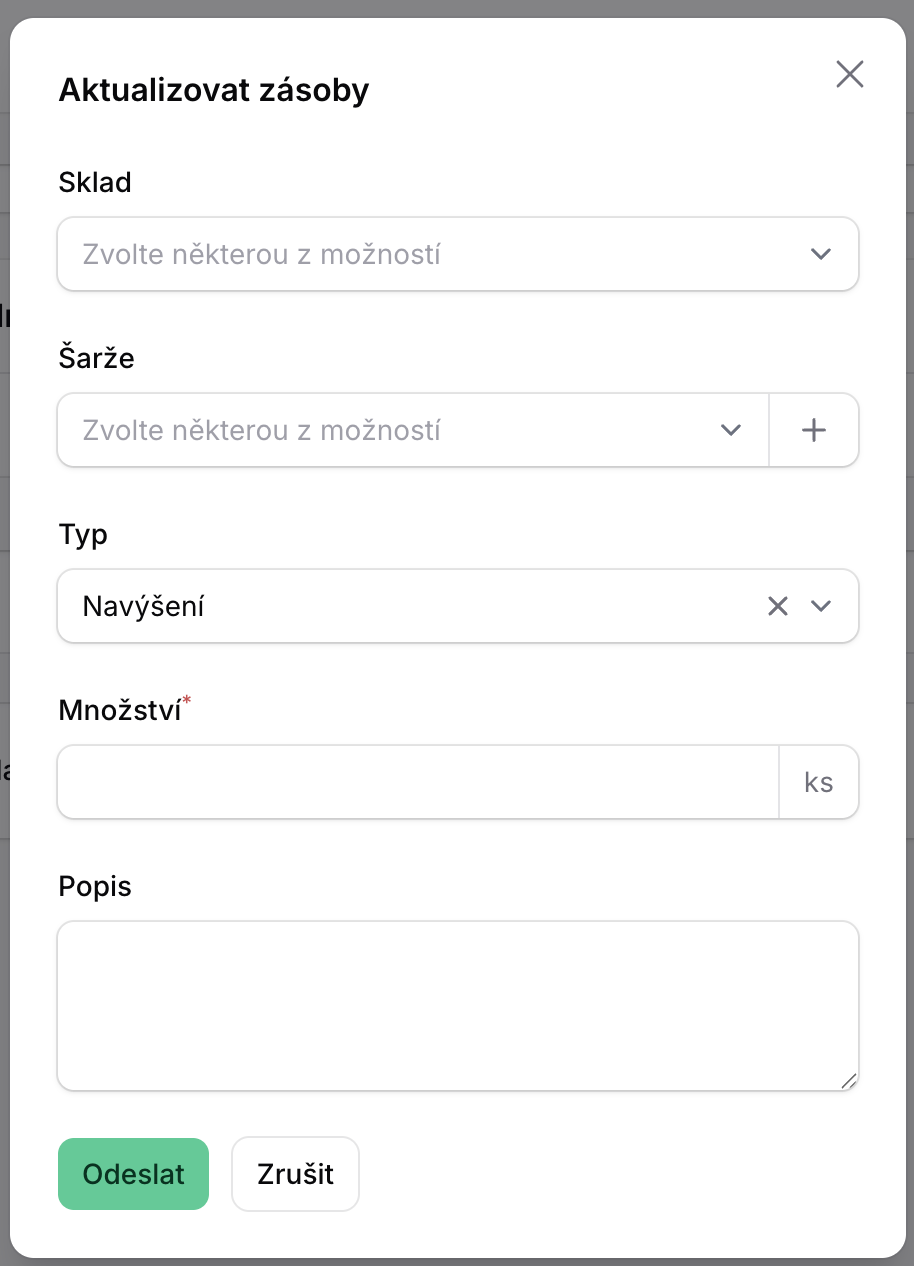Click the Šarže placeholder text
This screenshot has width=914, height=1266.
click(262, 430)
